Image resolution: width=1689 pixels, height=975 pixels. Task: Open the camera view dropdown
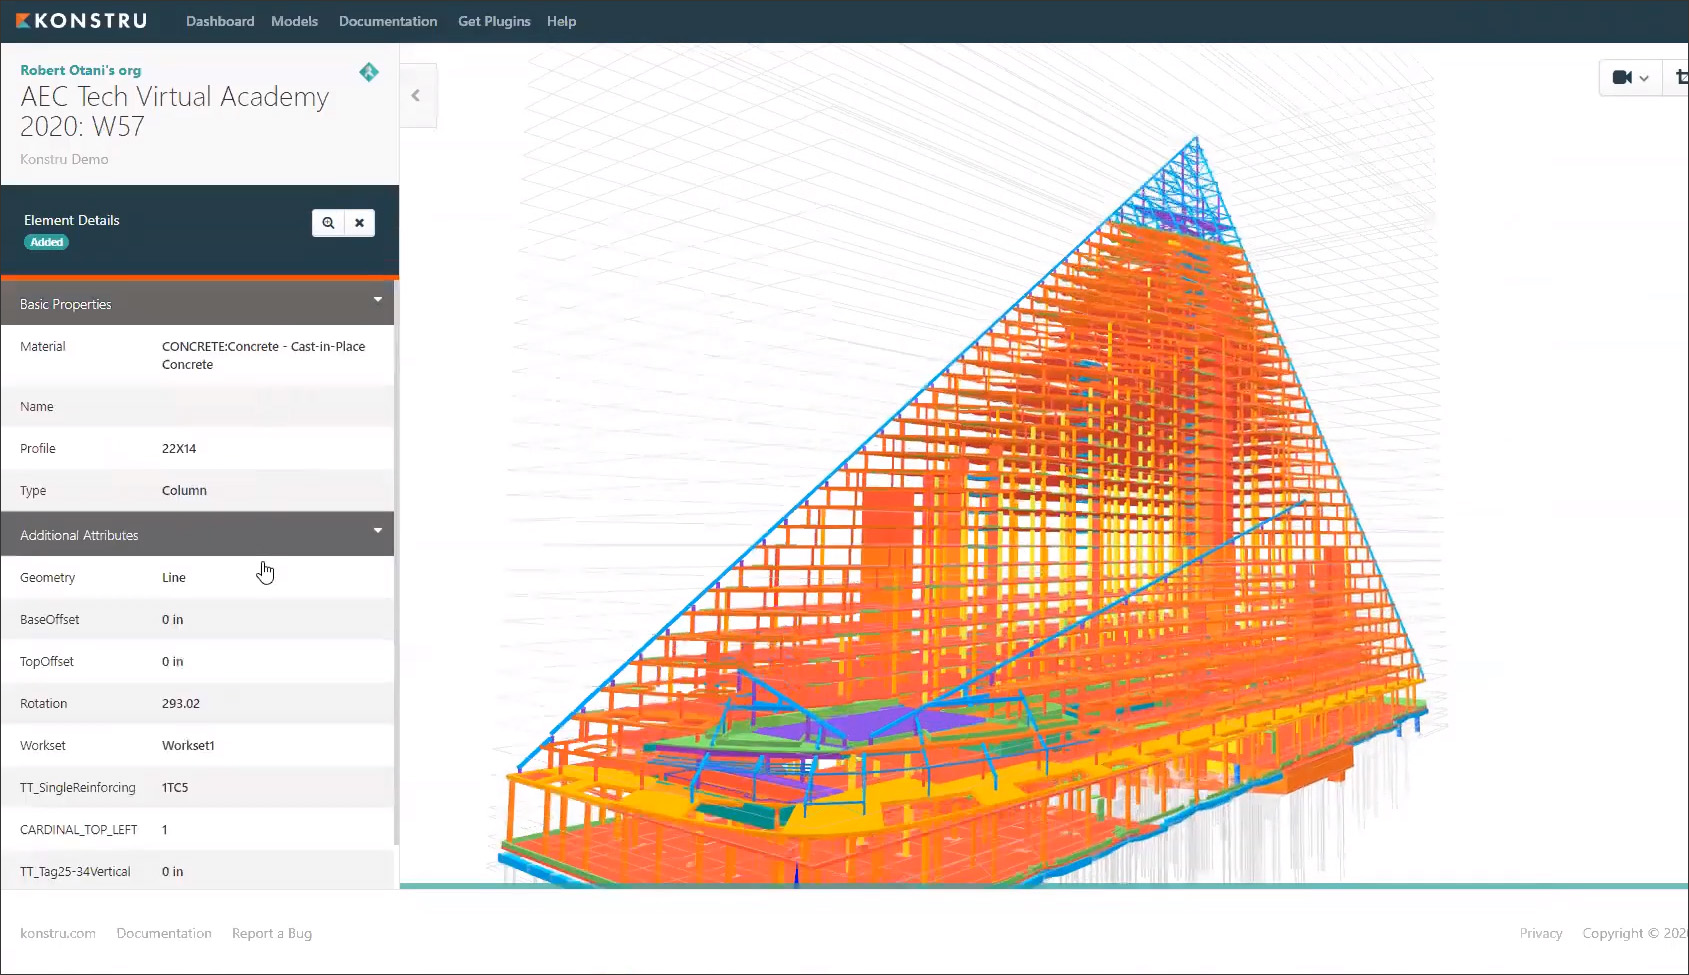pos(1630,77)
